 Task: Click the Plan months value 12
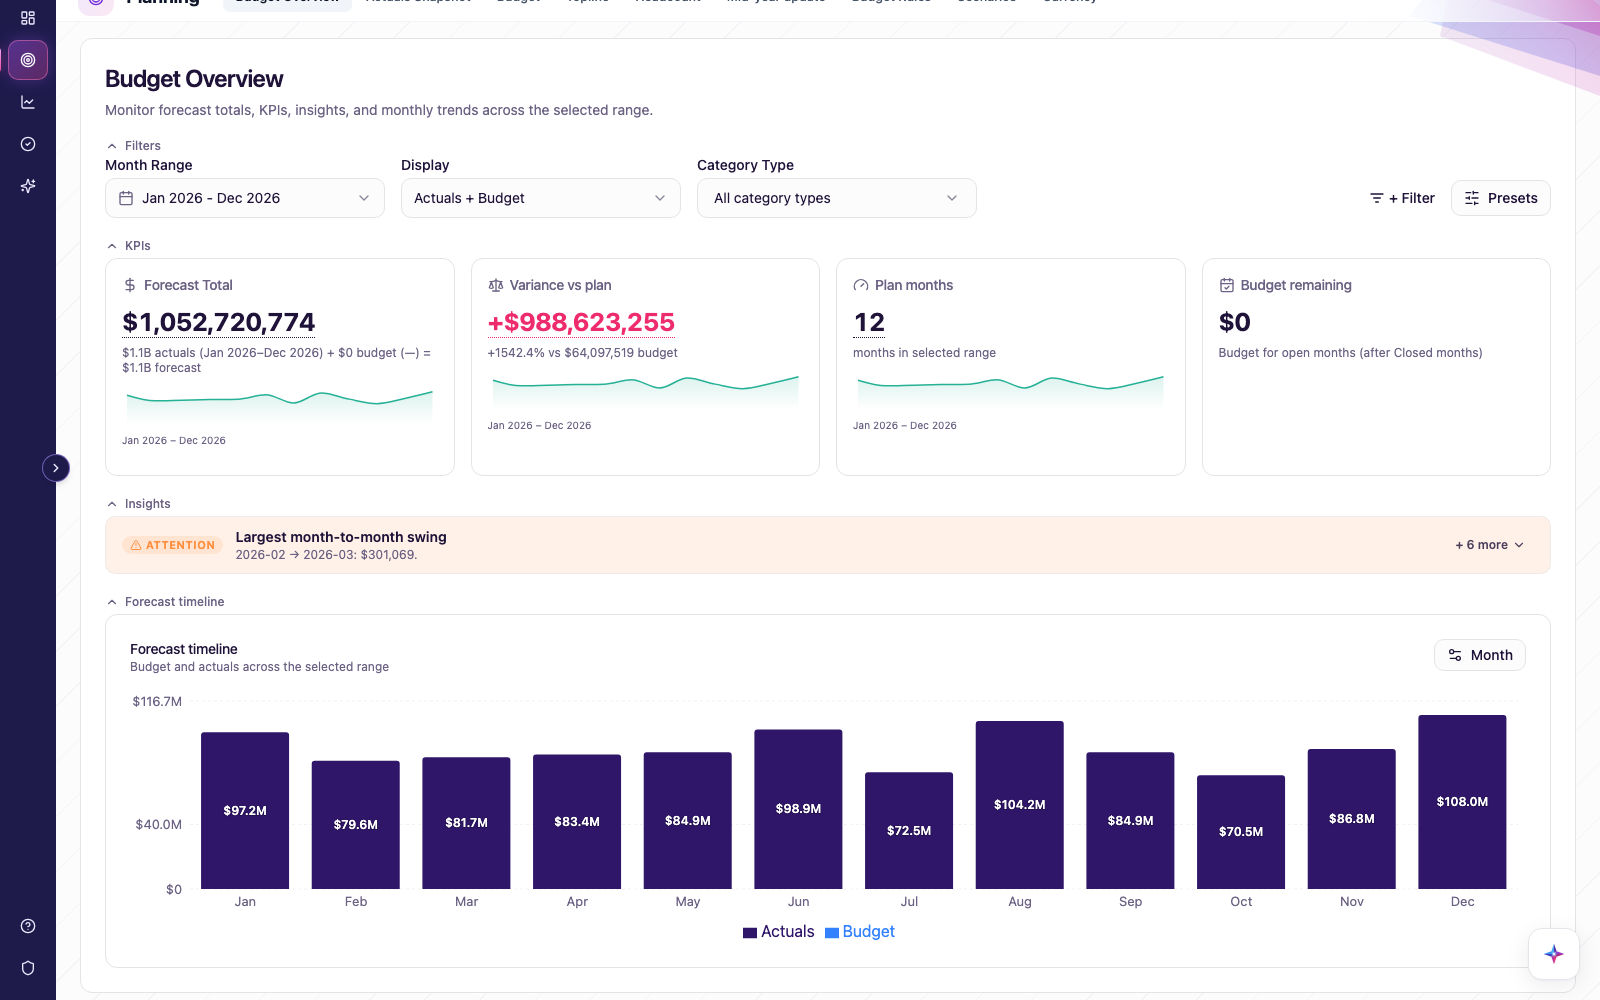click(x=869, y=322)
